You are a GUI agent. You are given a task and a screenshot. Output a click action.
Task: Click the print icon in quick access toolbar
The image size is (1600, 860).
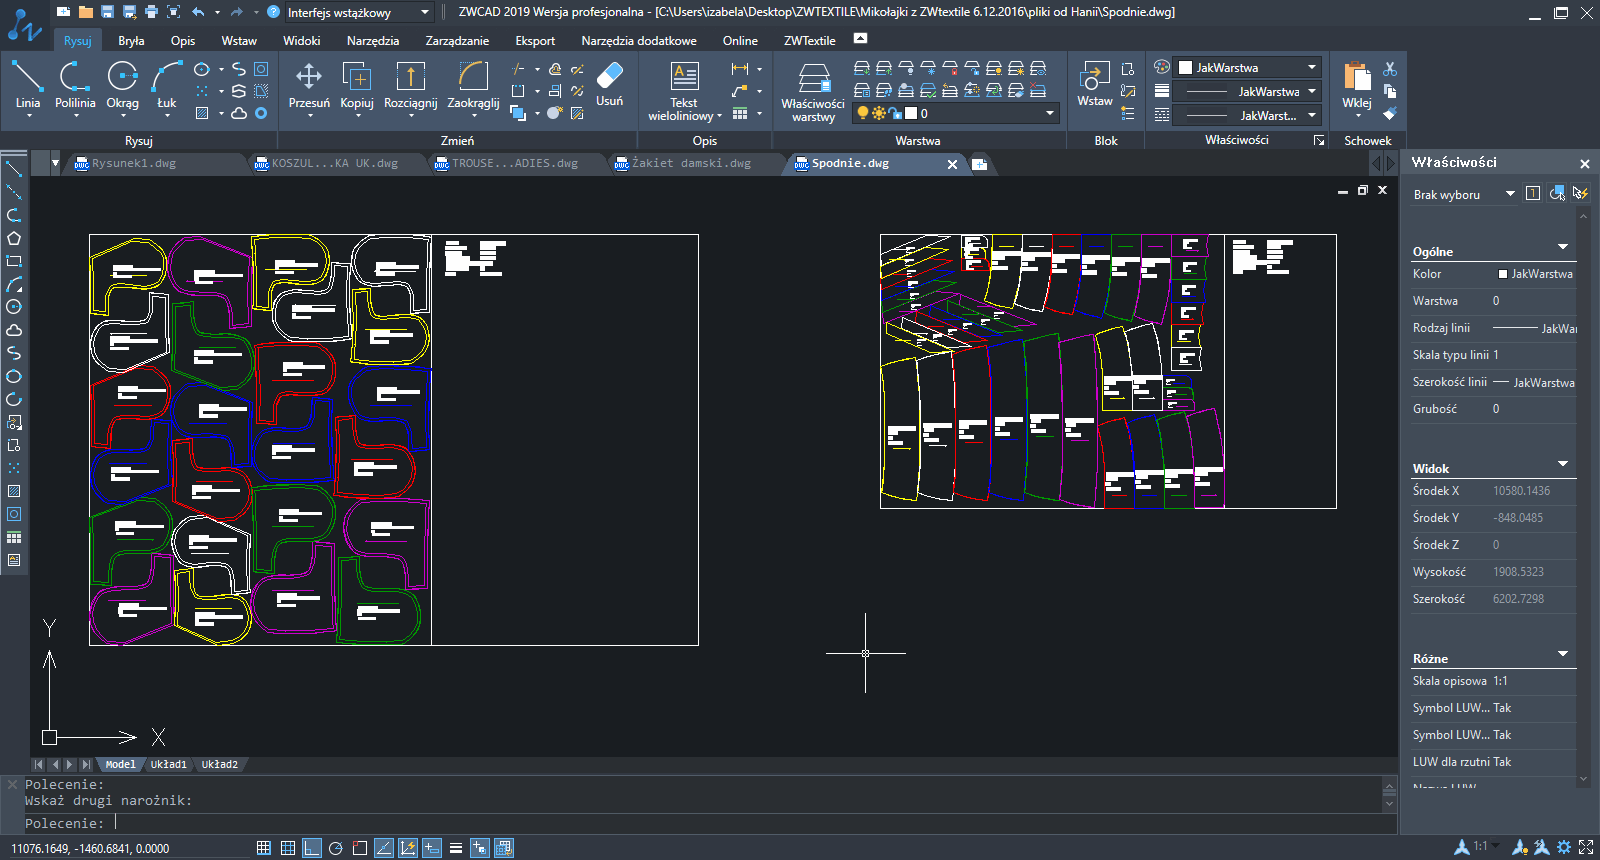[x=151, y=12]
